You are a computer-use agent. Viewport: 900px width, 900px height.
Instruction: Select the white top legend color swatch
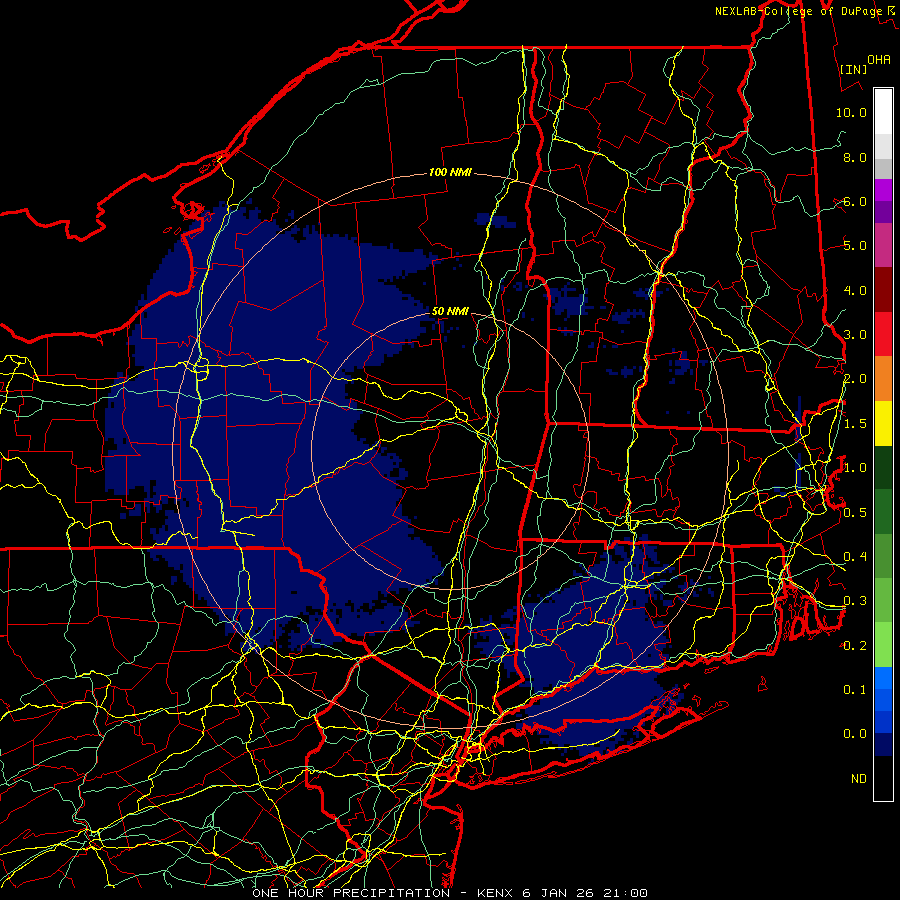(883, 112)
